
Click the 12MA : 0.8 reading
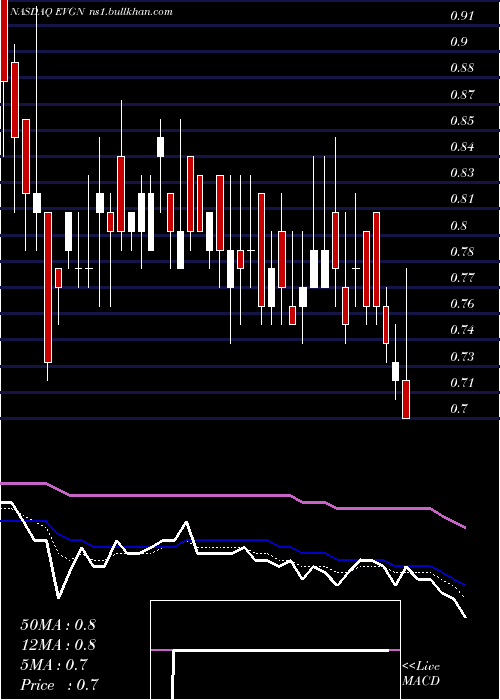[58, 645]
